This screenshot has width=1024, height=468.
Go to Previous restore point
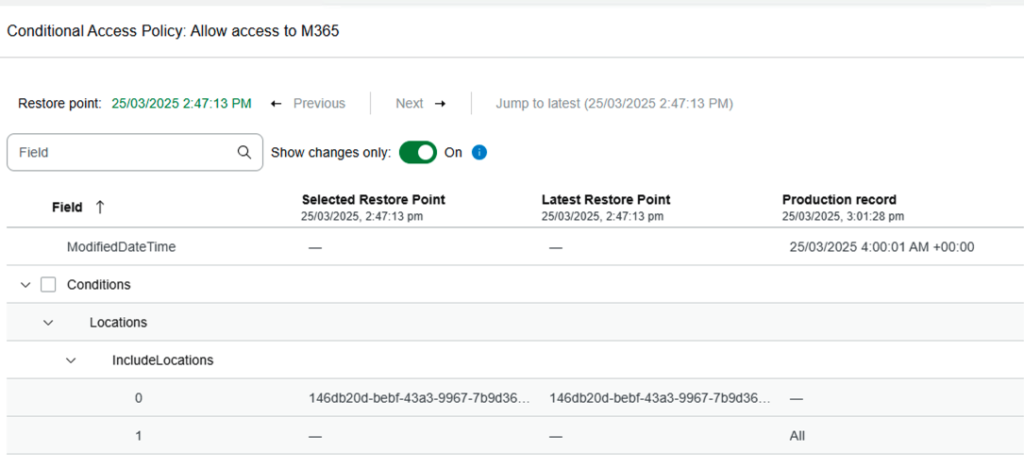318,104
